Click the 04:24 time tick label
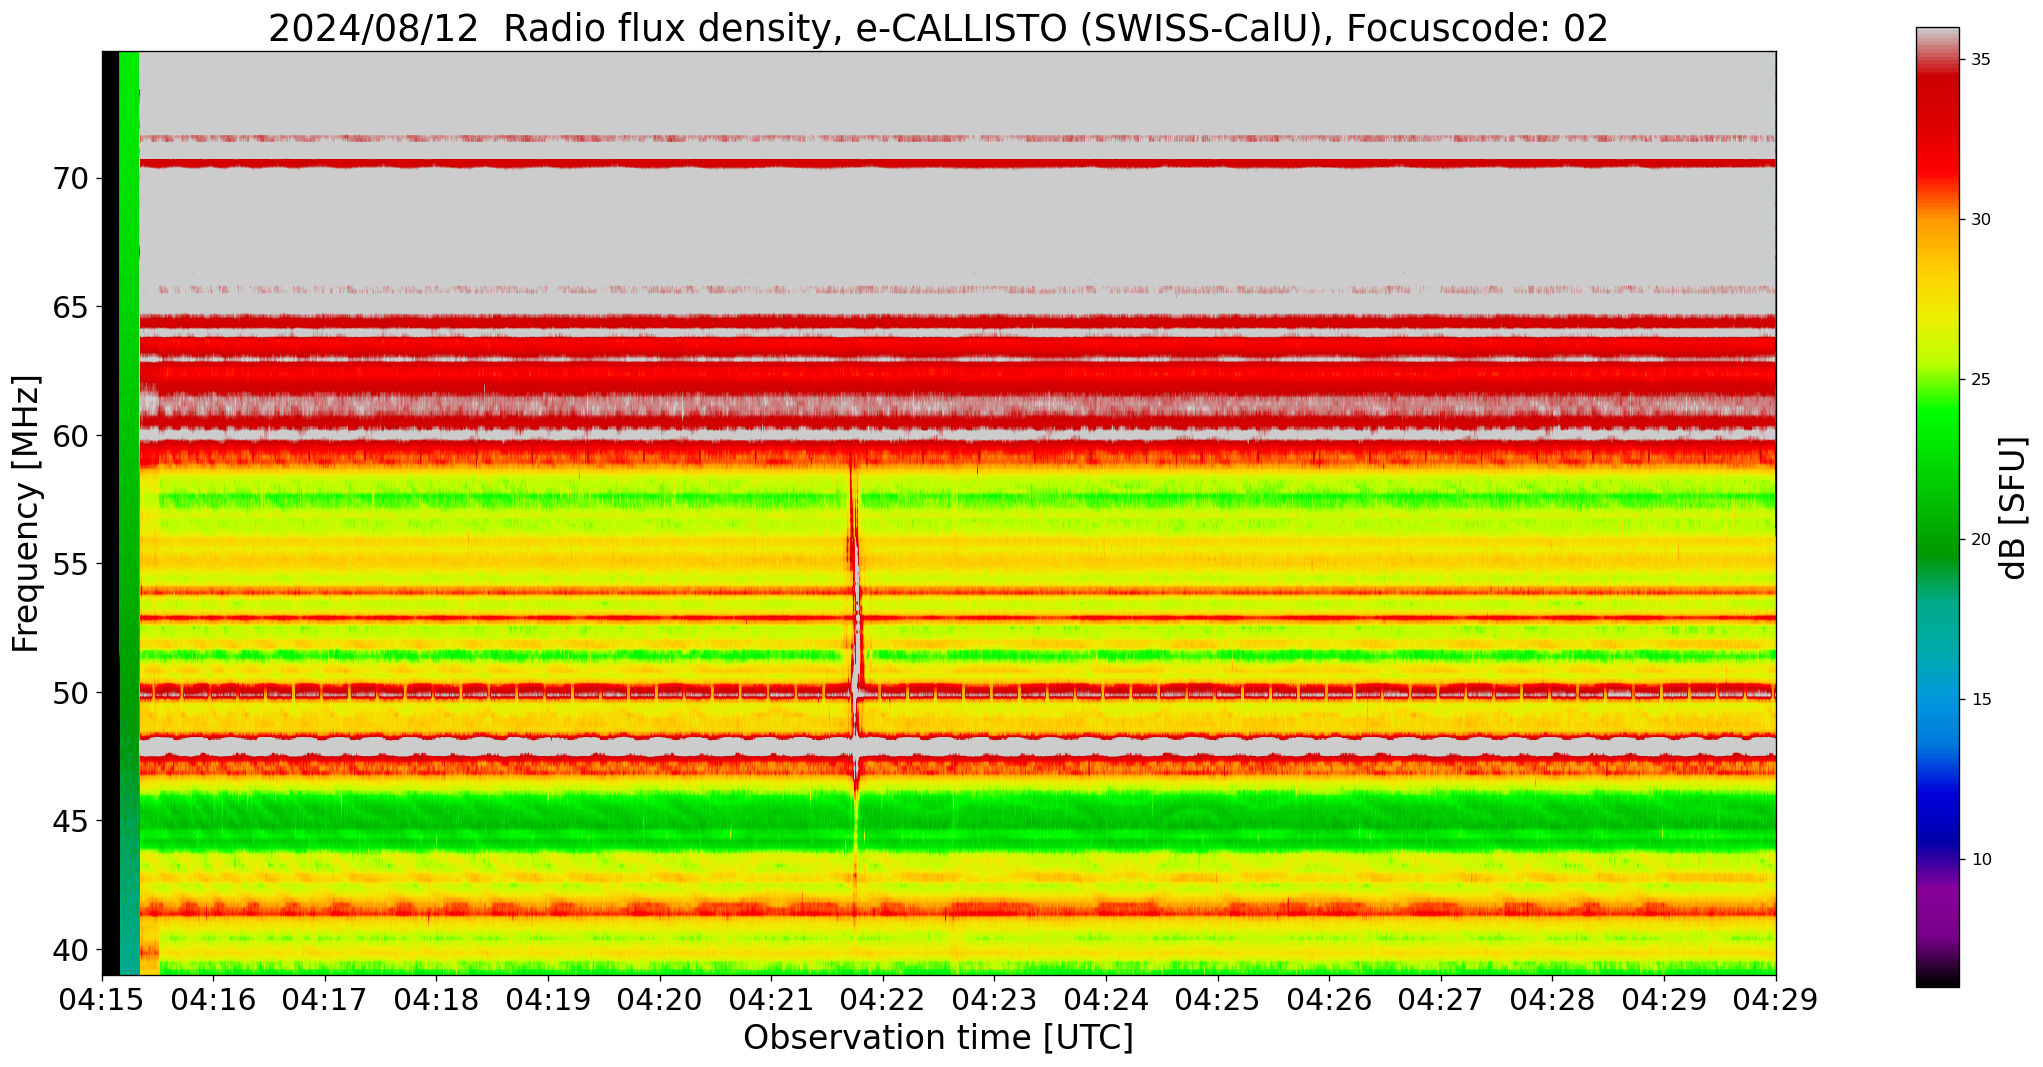Image resolution: width=2043 pixels, height=1067 pixels. (1106, 999)
